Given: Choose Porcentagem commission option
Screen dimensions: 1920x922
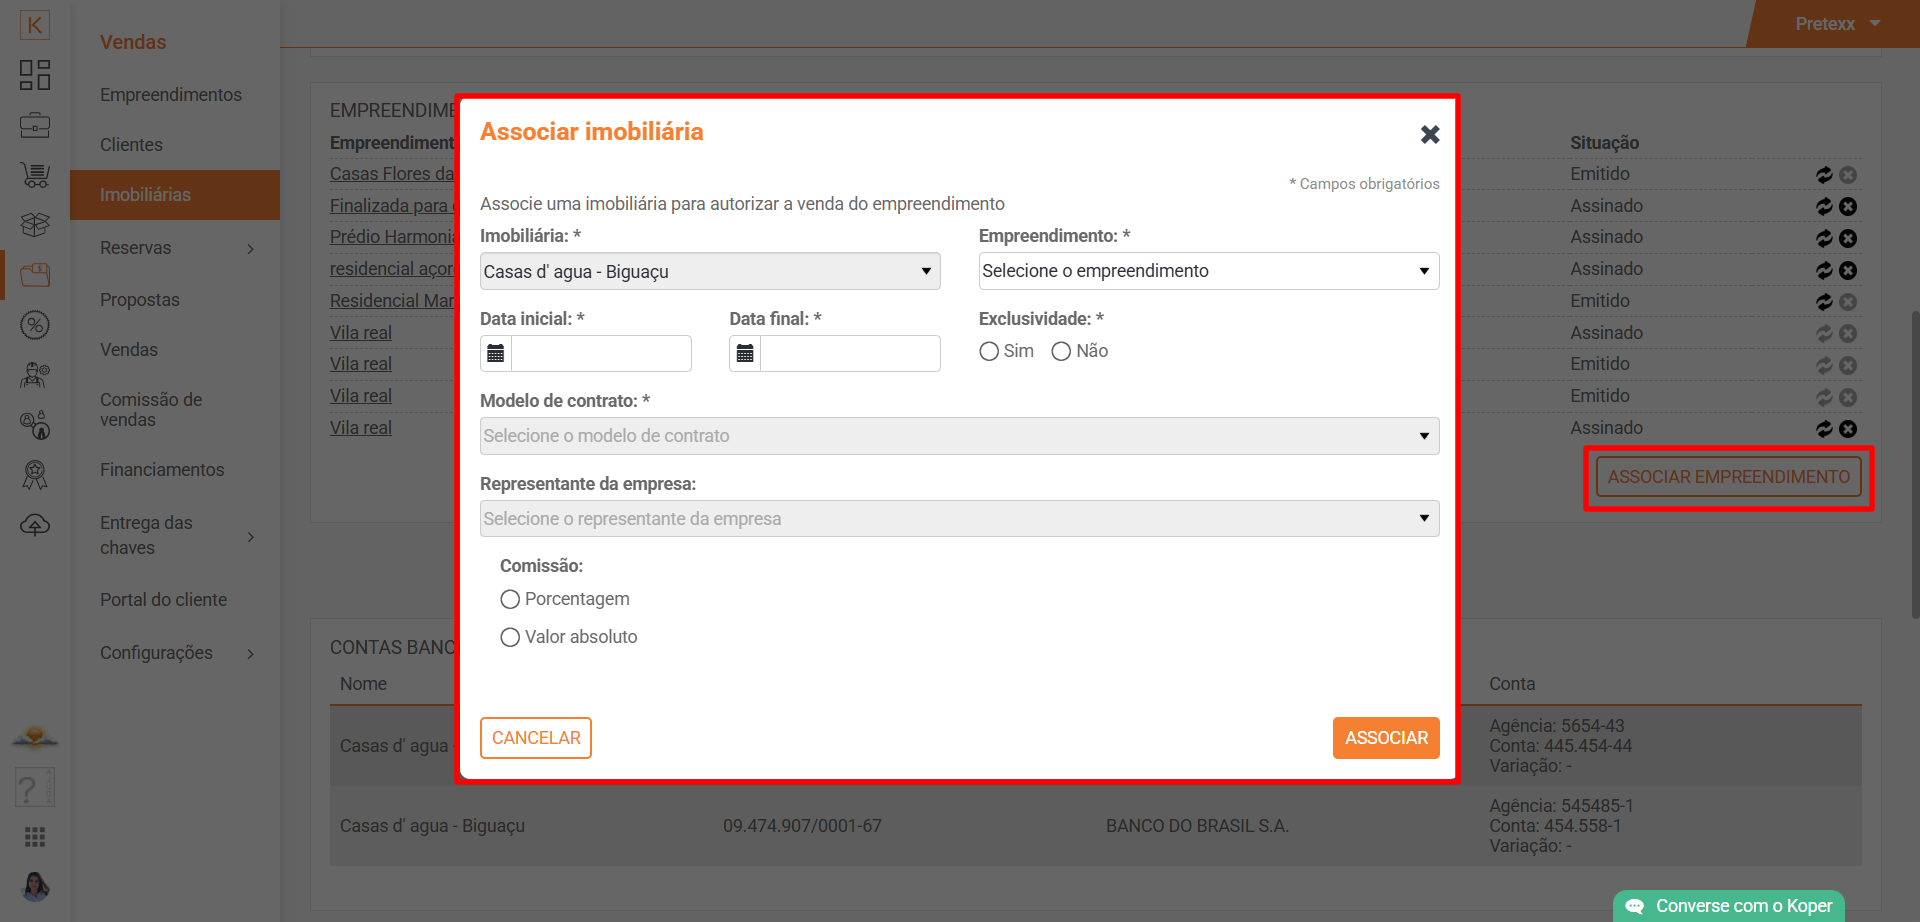Looking at the screenshot, I should coord(510,600).
